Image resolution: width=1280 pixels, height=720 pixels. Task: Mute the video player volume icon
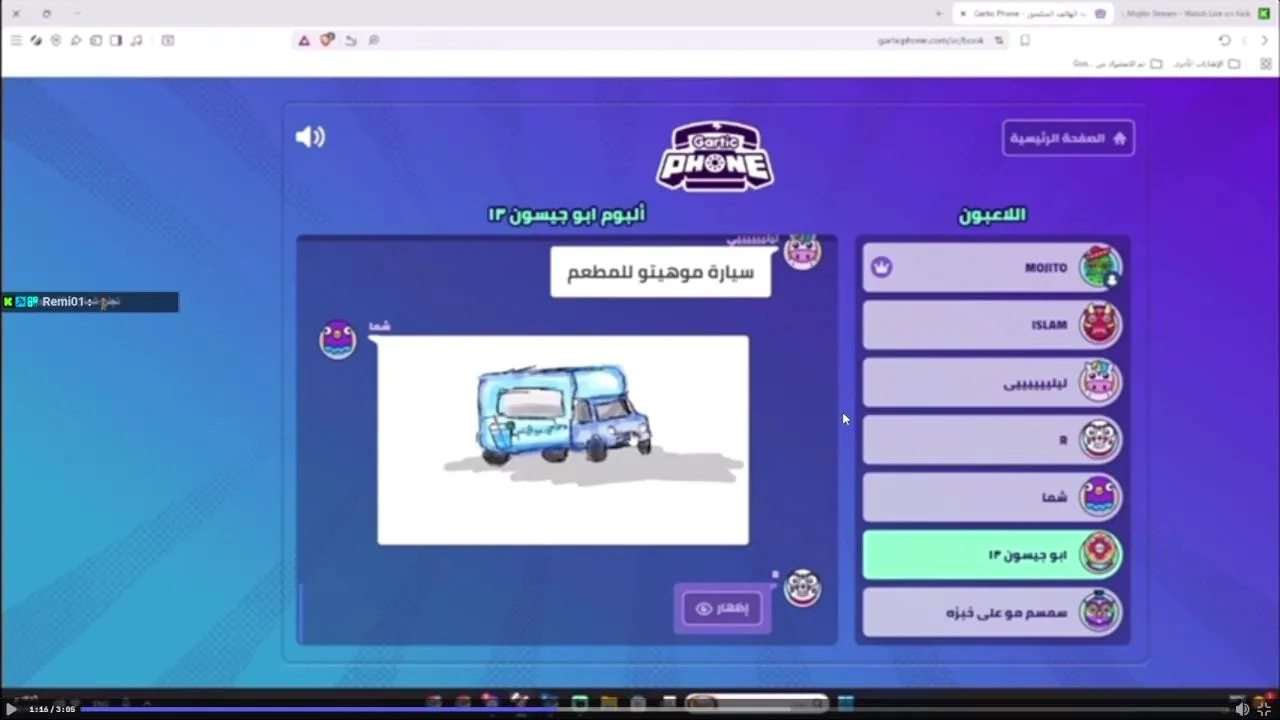1242,709
